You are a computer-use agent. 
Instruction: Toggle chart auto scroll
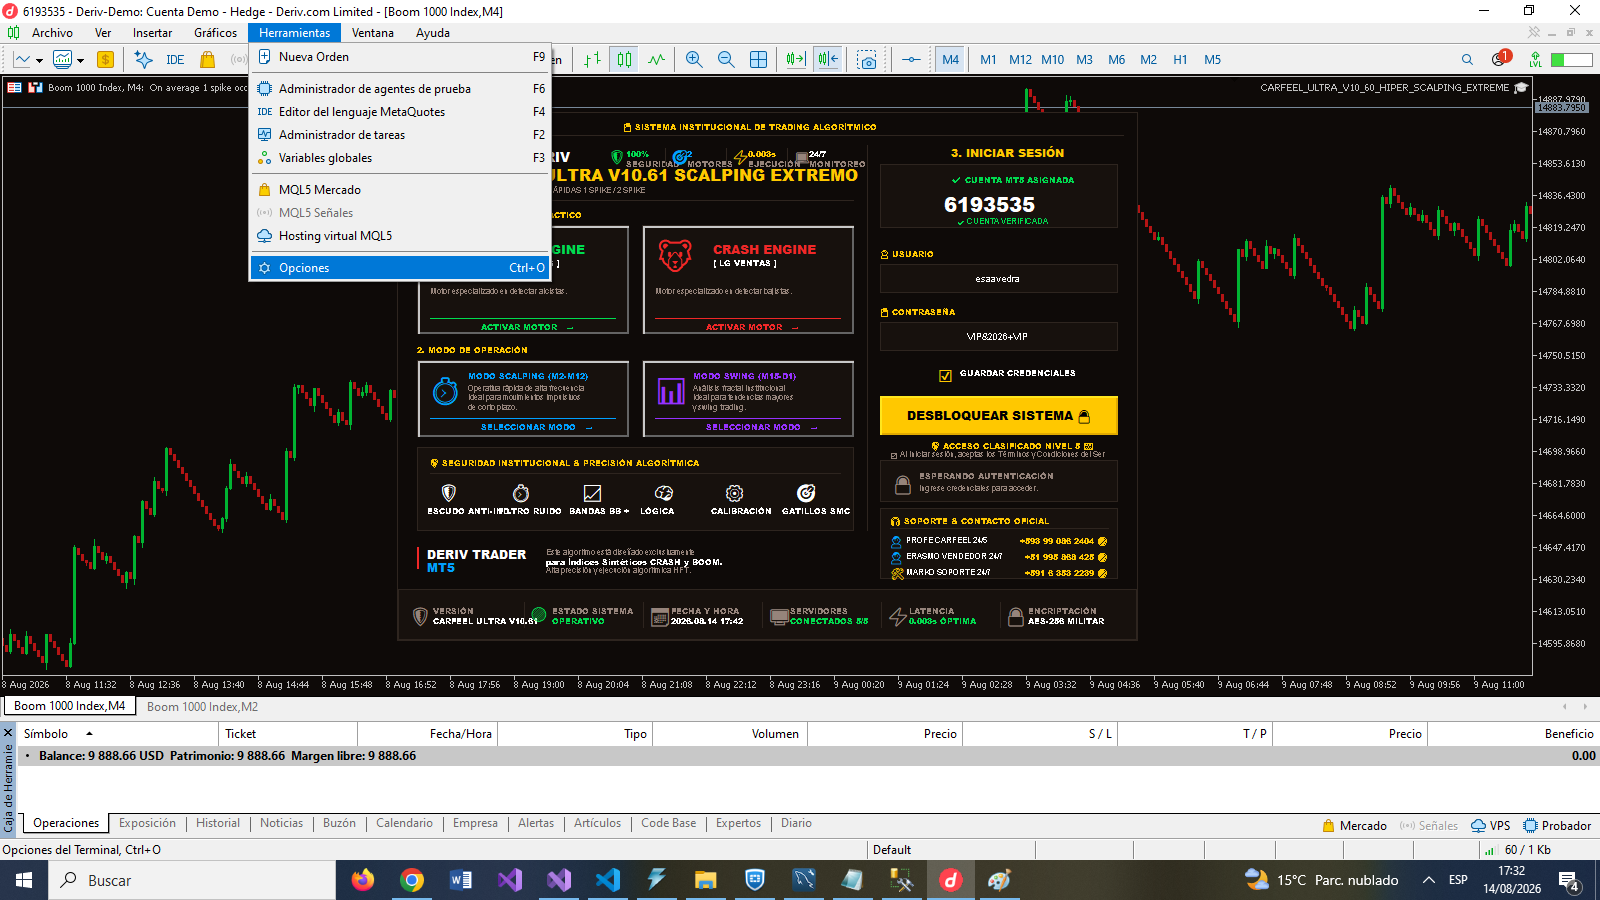pyautogui.click(x=795, y=60)
